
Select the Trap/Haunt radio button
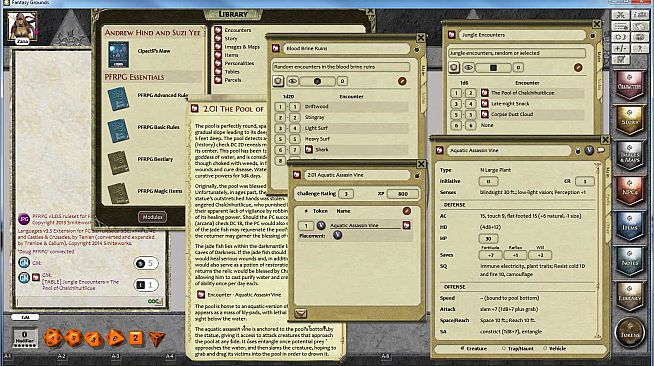503,348
